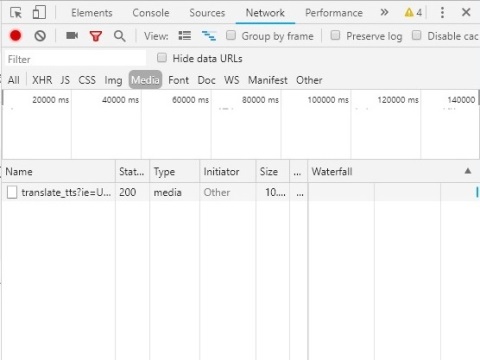Capture screenshots with the camera icon
The width and height of the screenshot is (480, 360).
point(72,35)
